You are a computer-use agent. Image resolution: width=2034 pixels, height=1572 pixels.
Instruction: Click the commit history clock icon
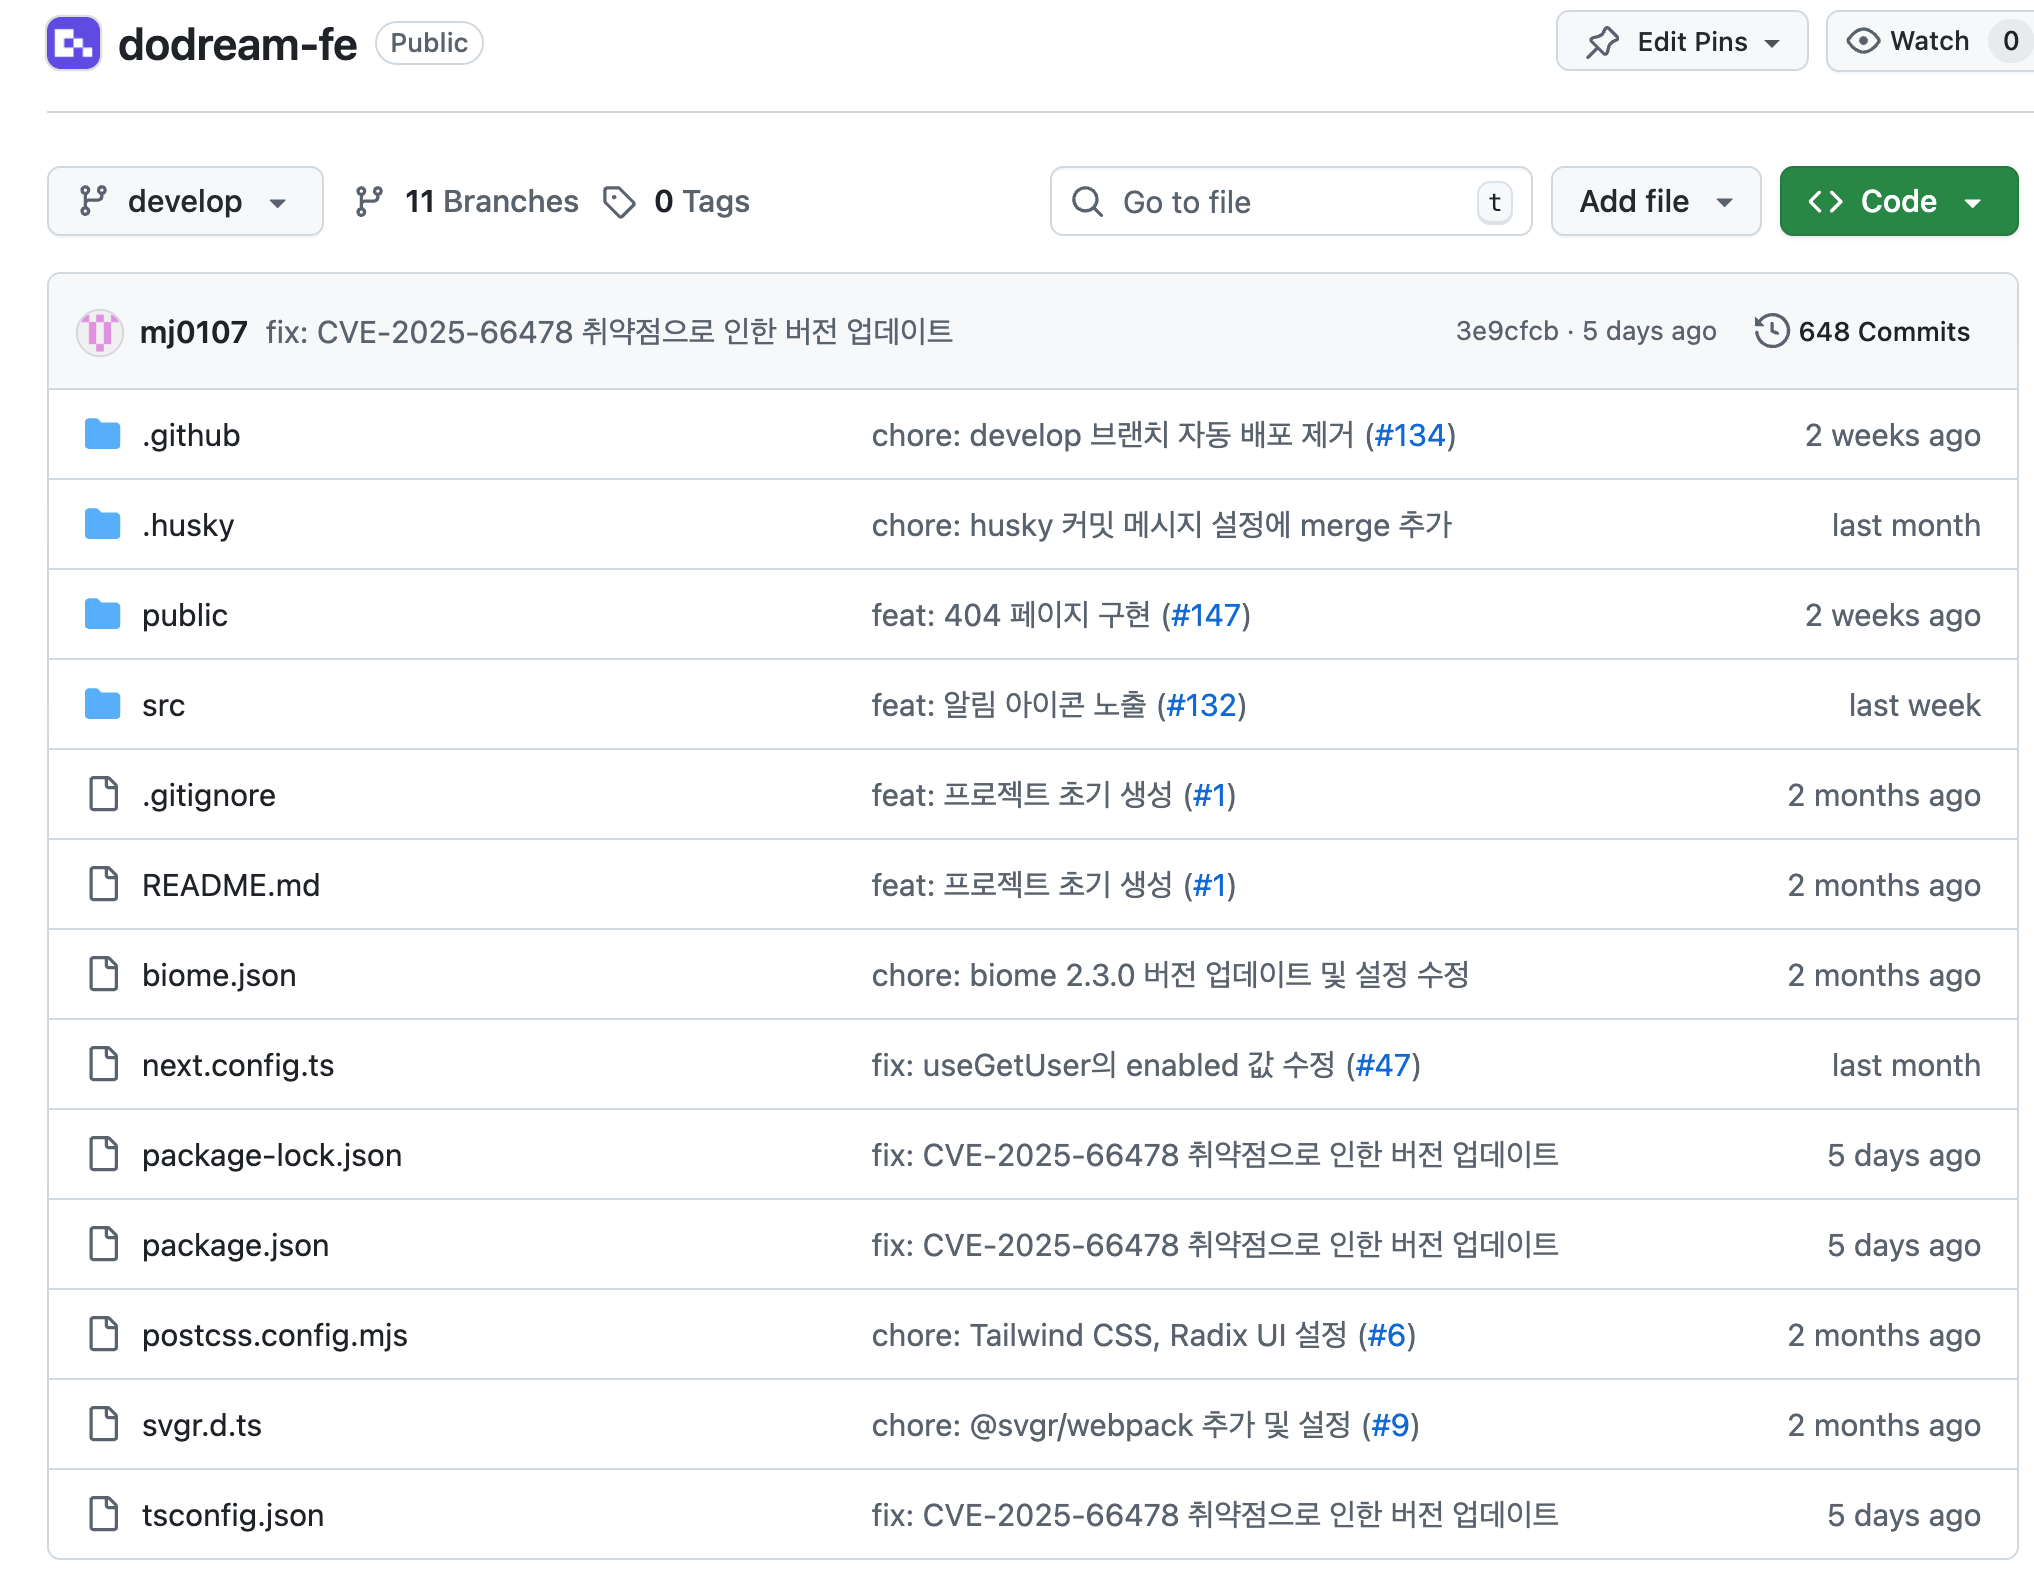click(1771, 331)
